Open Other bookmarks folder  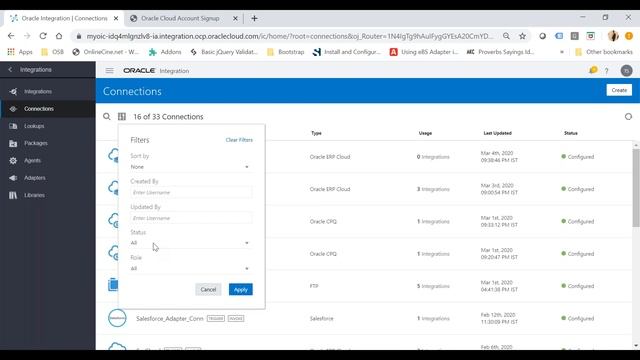click(x=604, y=52)
